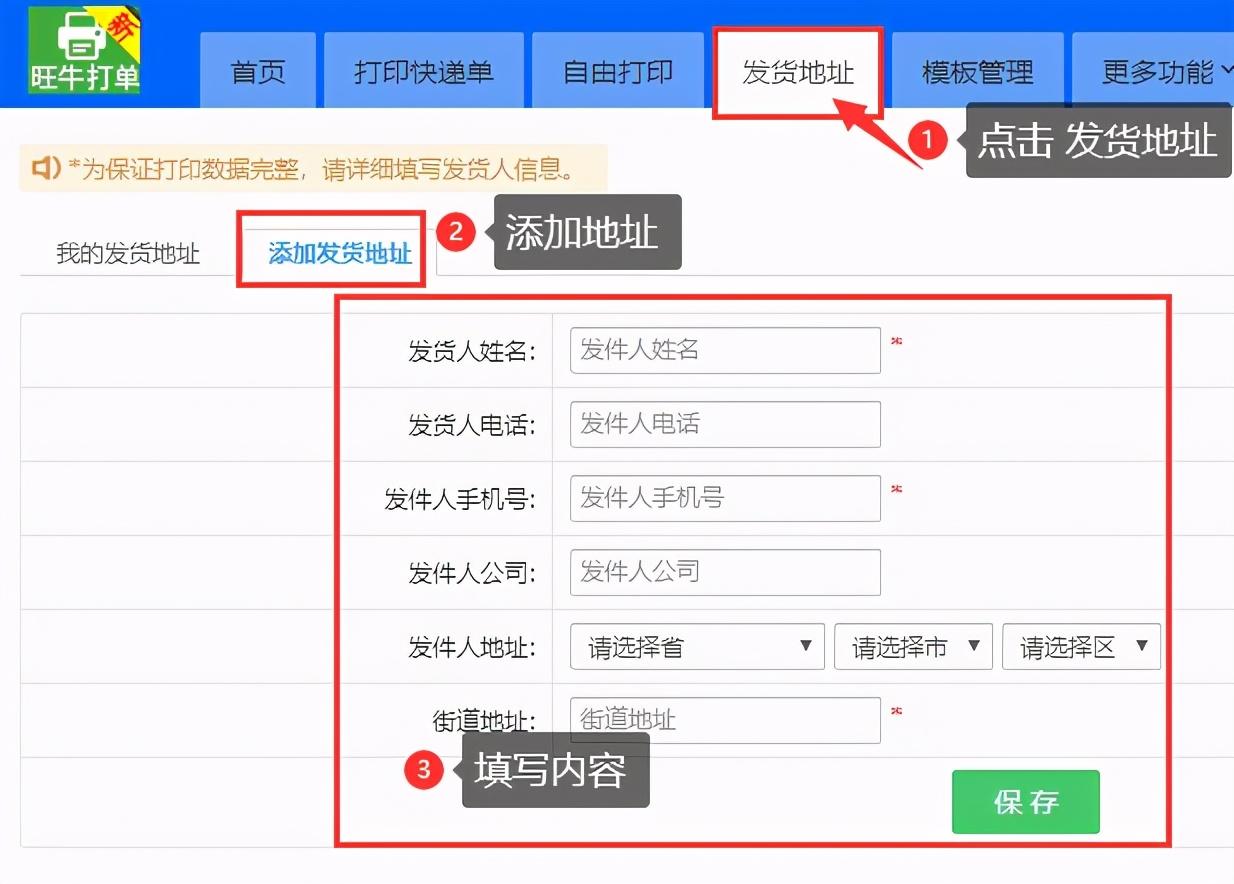Switch to the 首页 tab

(x=257, y=70)
